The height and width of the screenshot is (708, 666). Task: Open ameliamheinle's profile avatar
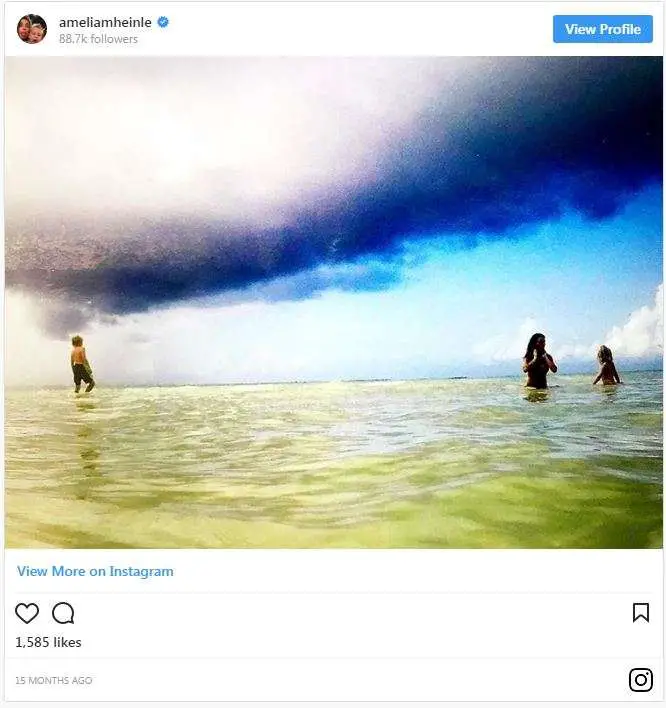point(32,29)
